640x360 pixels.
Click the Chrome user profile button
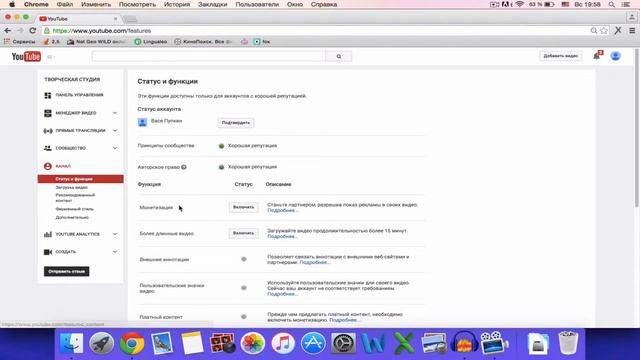pos(631,17)
